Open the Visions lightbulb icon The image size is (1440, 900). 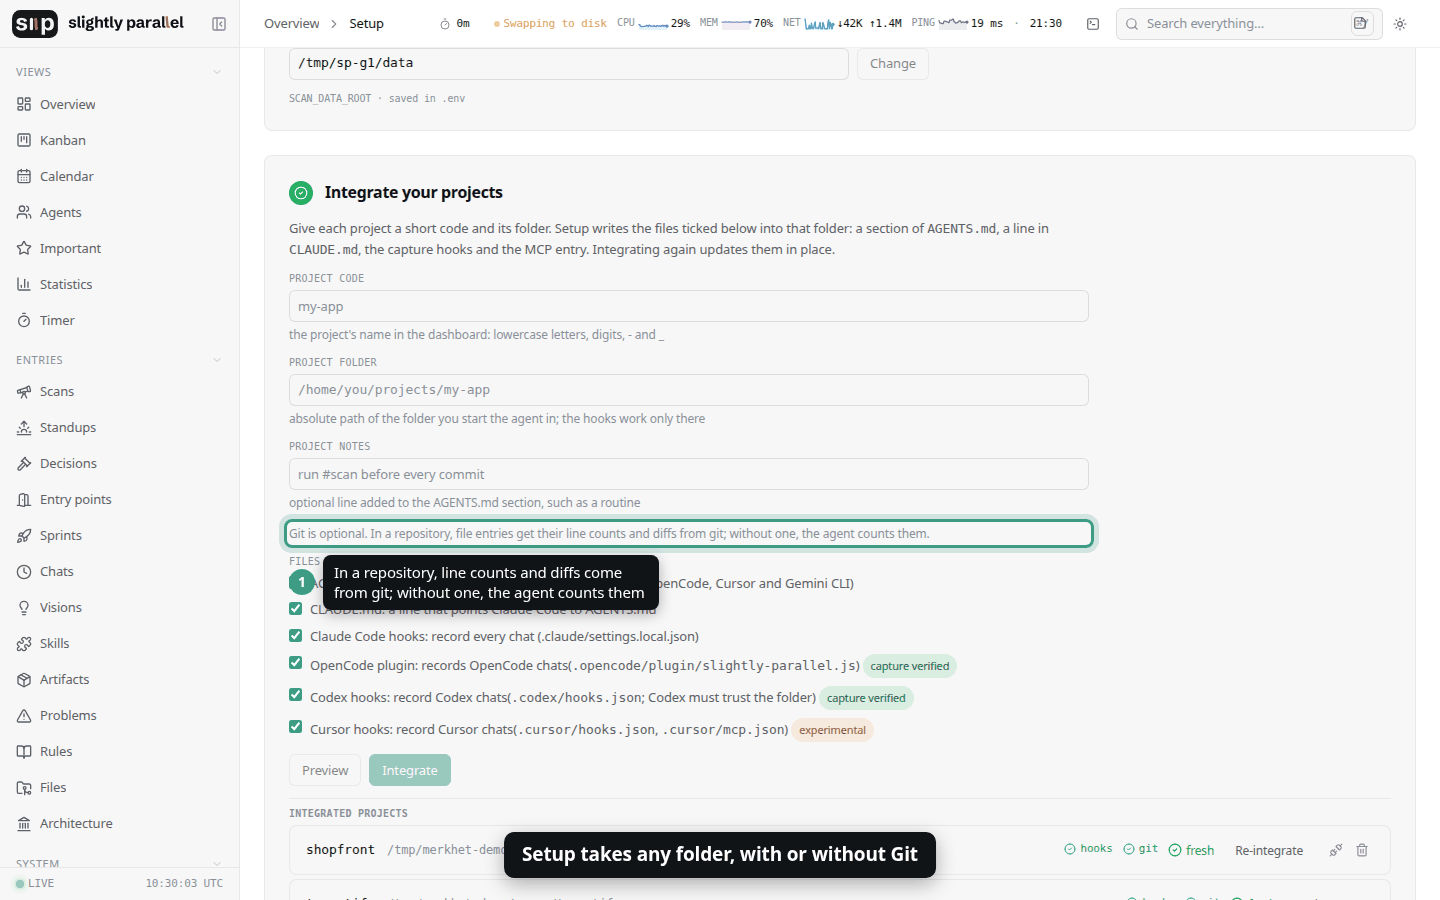(24, 607)
